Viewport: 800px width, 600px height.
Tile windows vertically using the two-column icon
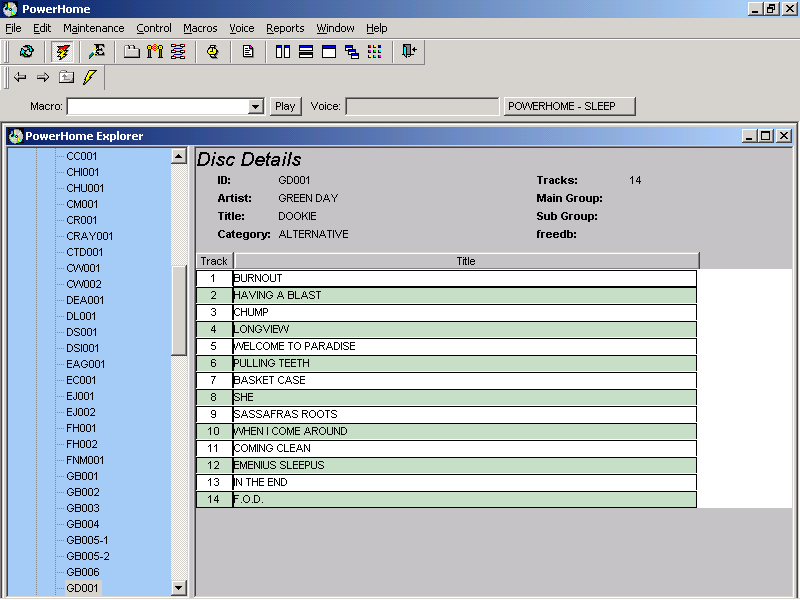click(283, 52)
